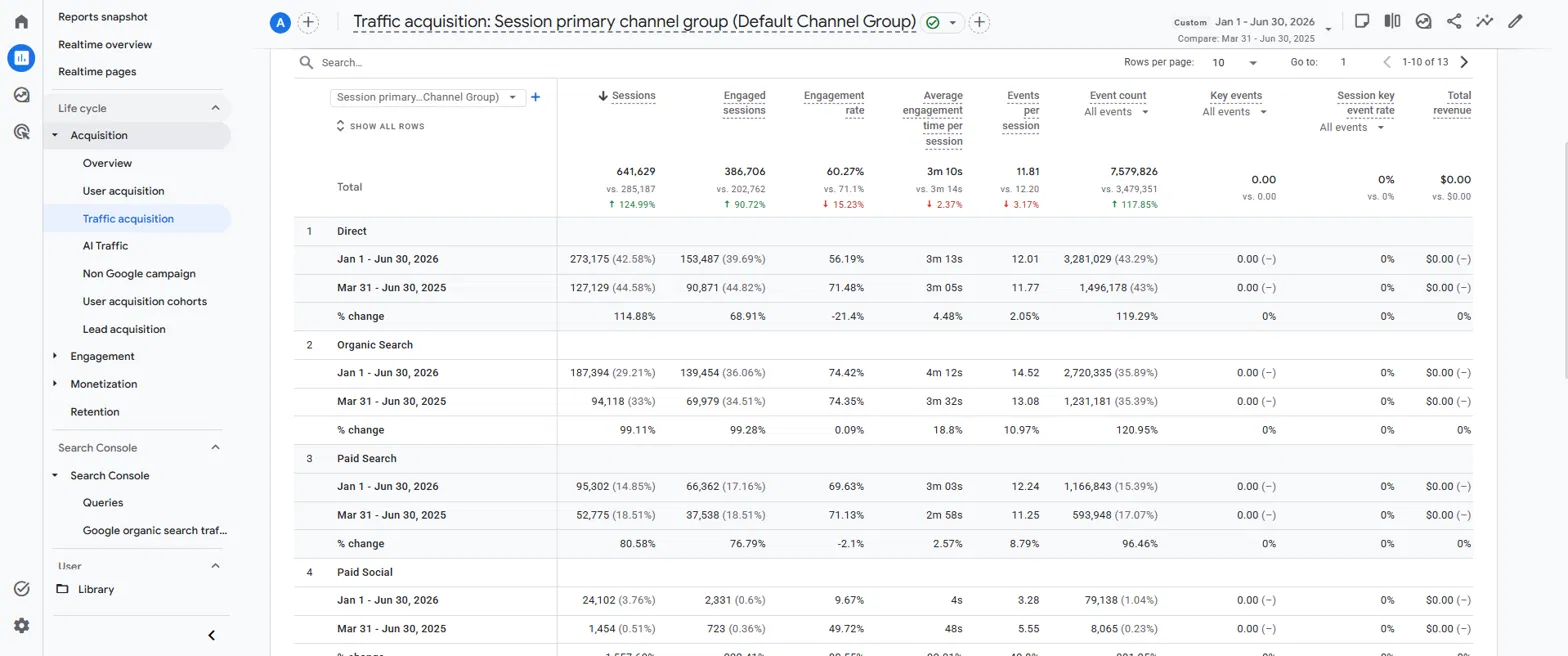
Task: Select Traffic acquisition in sidebar
Action: point(128,218)
